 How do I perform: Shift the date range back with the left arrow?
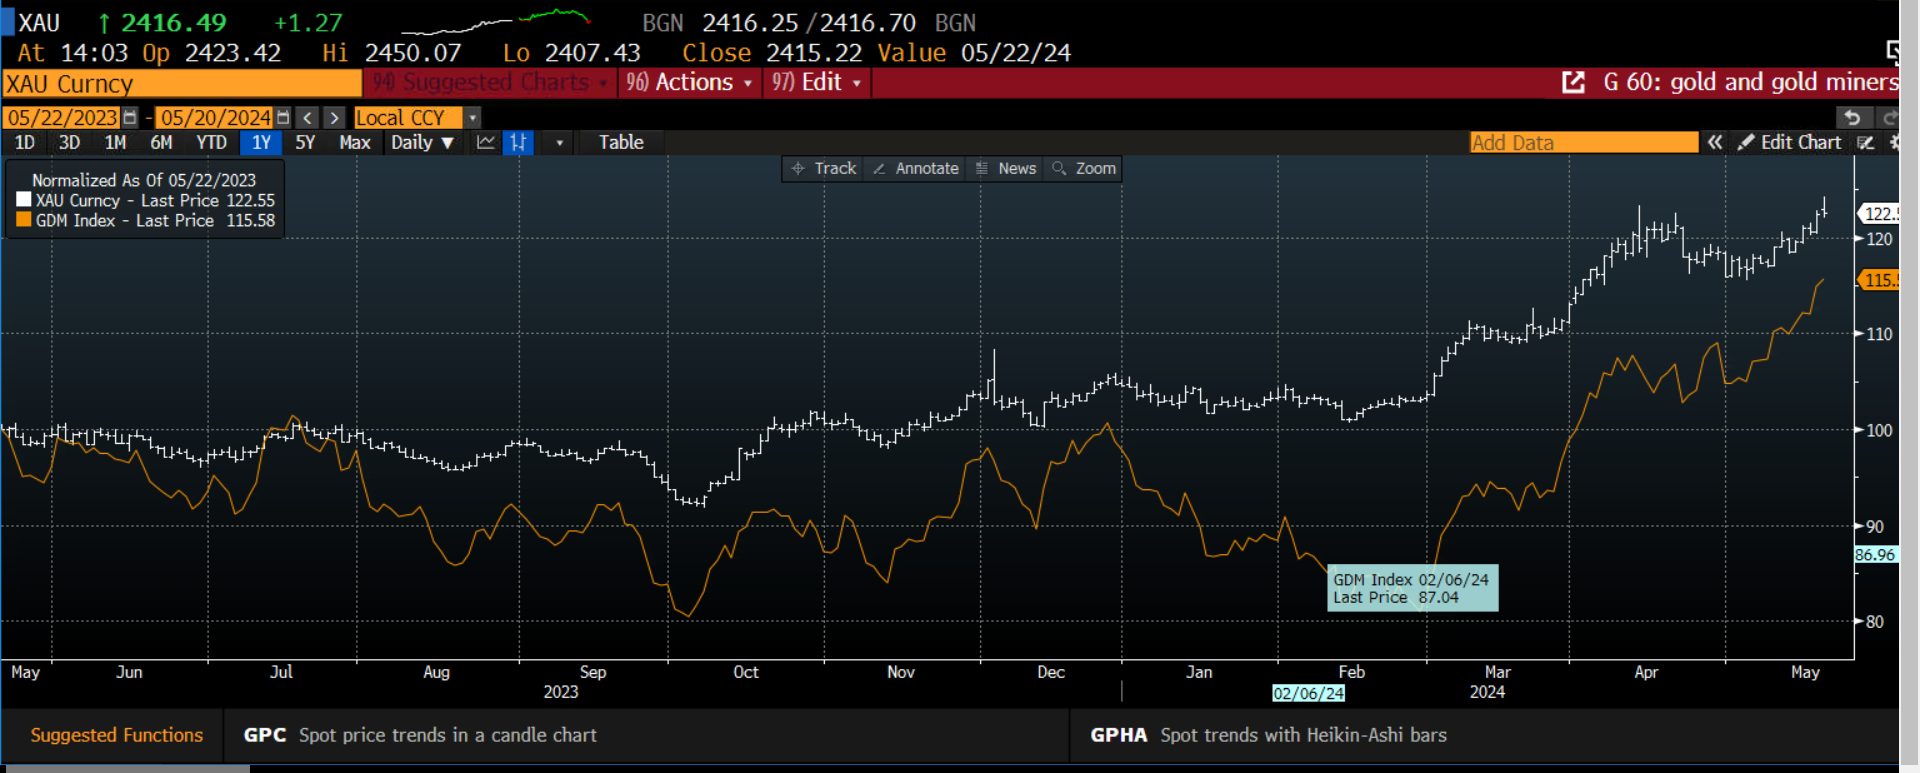coord(308,118)
